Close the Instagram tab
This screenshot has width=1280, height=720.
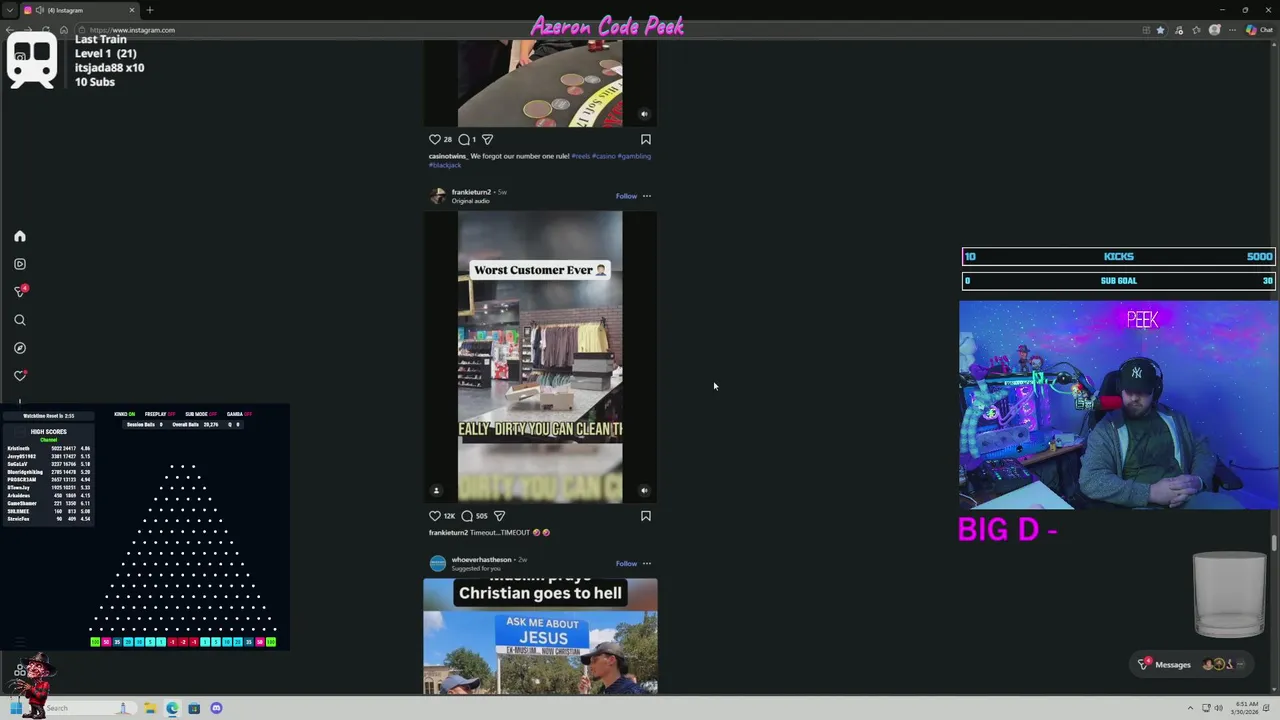(131, 10)
